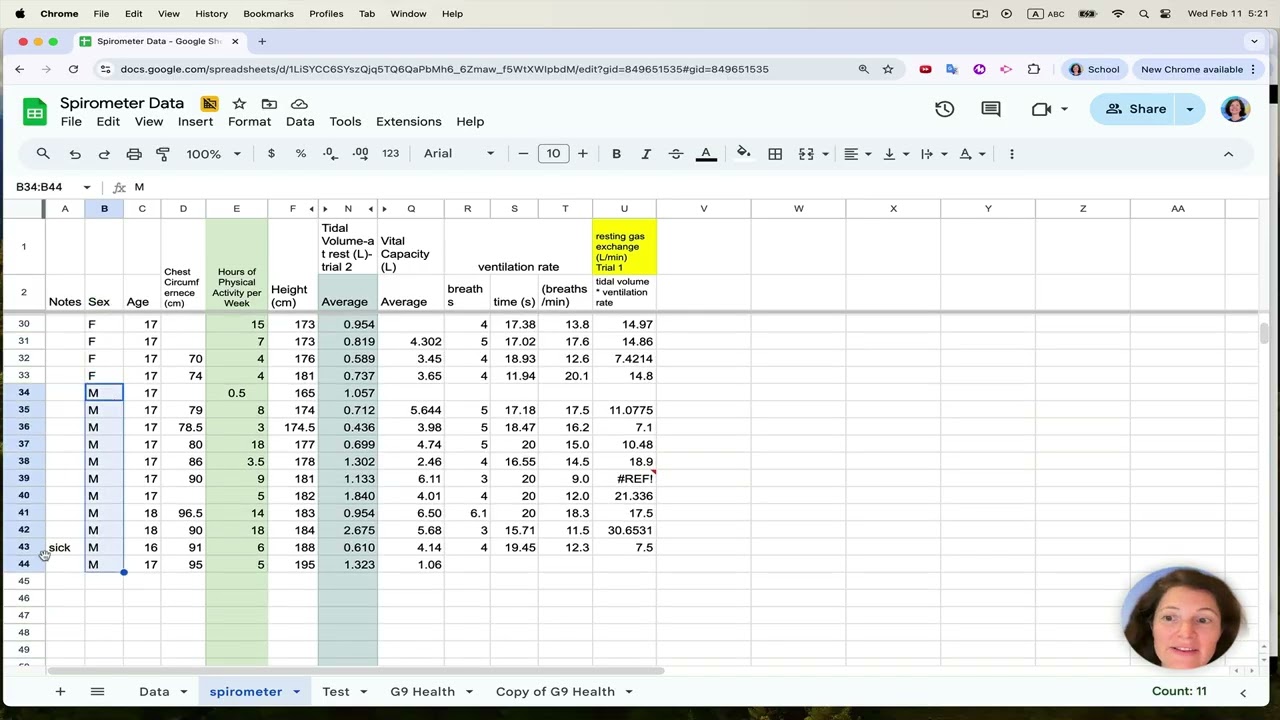Open the Format menu
Image resolution: width=1280 pixels, height=720 pixels.
tap(249, 121)
